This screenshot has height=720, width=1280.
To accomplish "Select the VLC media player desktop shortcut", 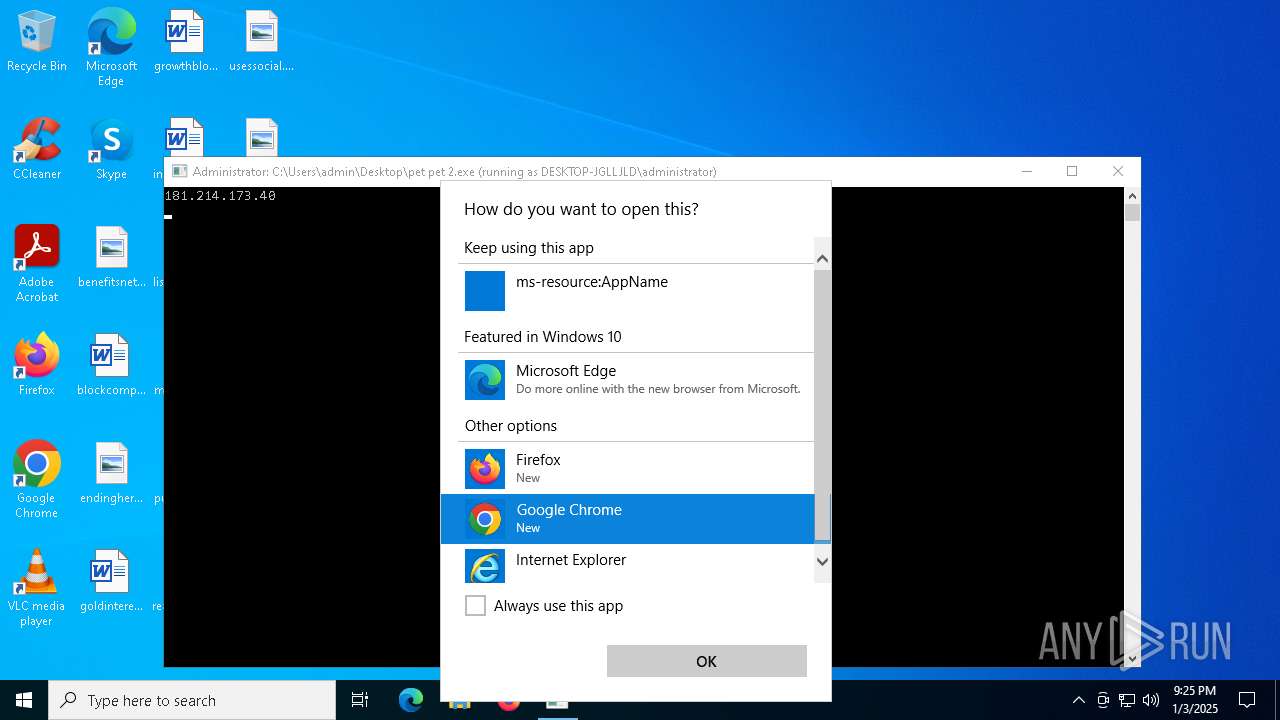I will tap(37, 588).
